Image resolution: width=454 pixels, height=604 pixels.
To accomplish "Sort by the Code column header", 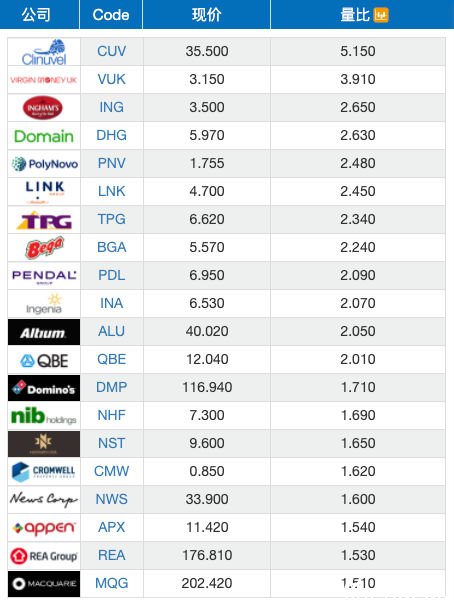I will 111,15.
